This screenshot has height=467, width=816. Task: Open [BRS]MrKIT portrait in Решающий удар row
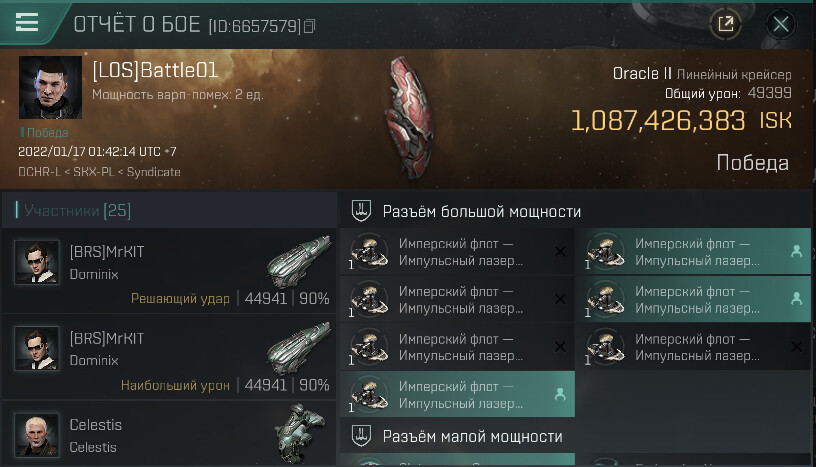pos(36,262)
